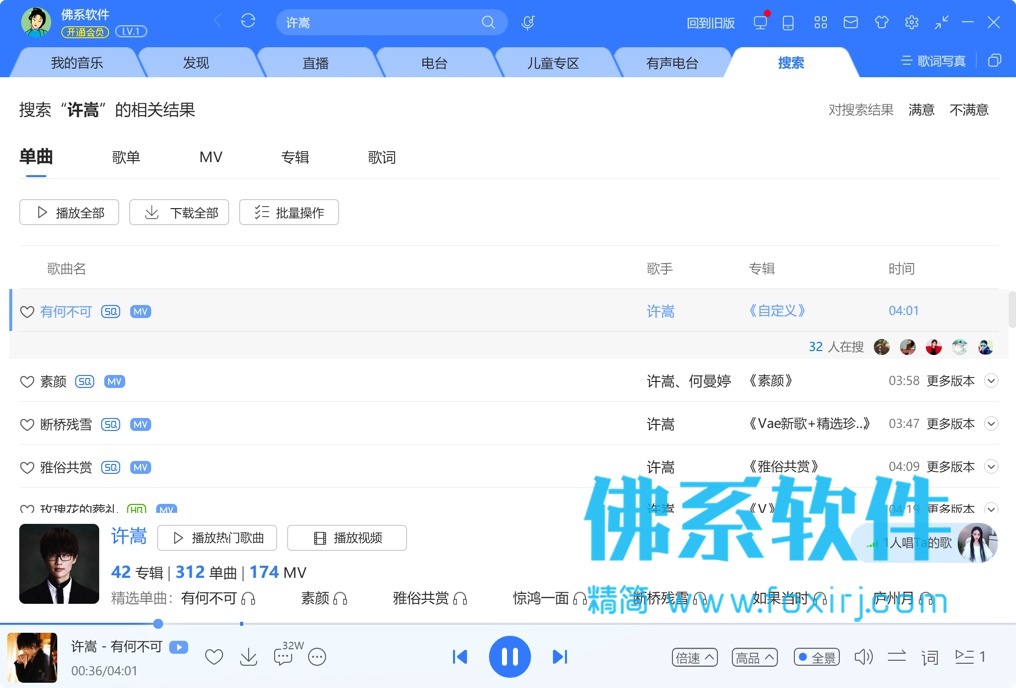Click the 下载全部 button
1016x688 pixels.
pos(179,212)
